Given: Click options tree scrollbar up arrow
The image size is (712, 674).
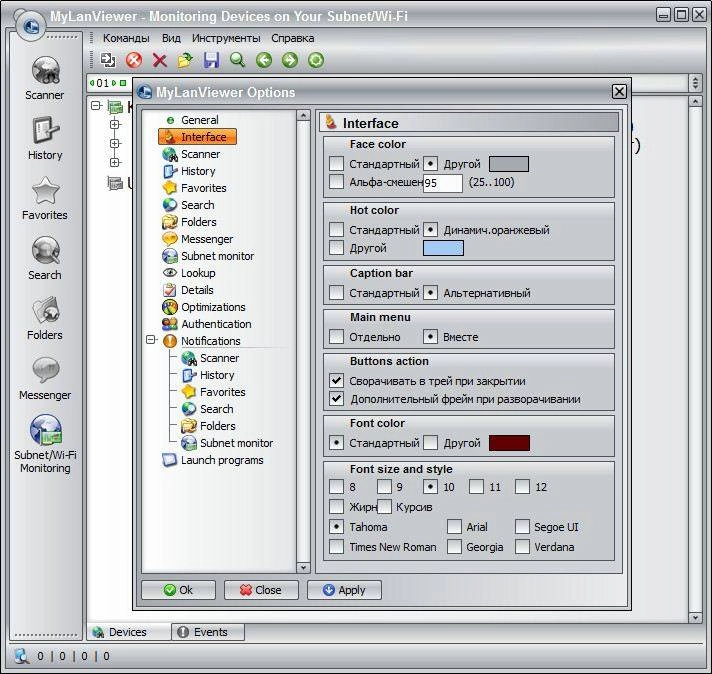Looking at the screenshot, I should click(303, 115).
